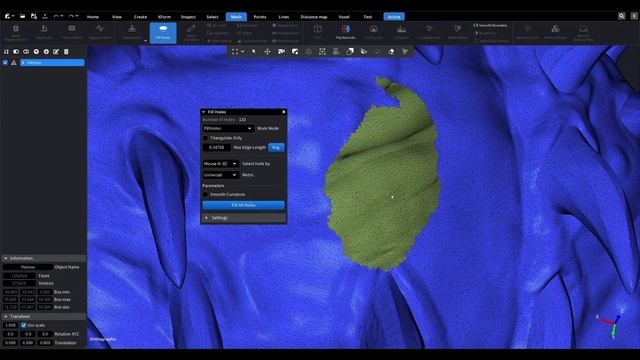Click the Avg button beside Max Edge Length
640x360 pixels.
[x=276, y=147]
